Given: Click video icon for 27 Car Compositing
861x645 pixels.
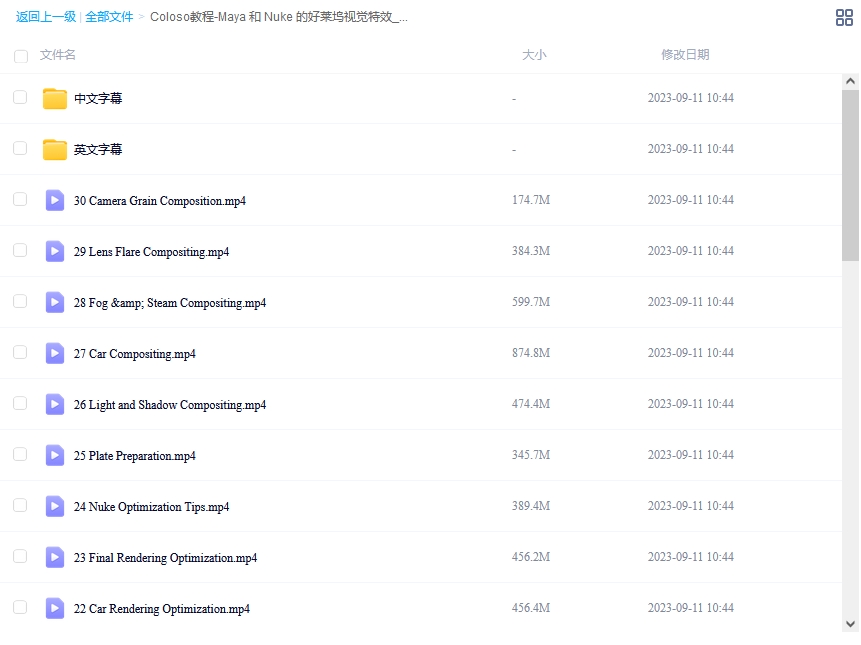Looking at the screenshot, I should coord(55,353).
